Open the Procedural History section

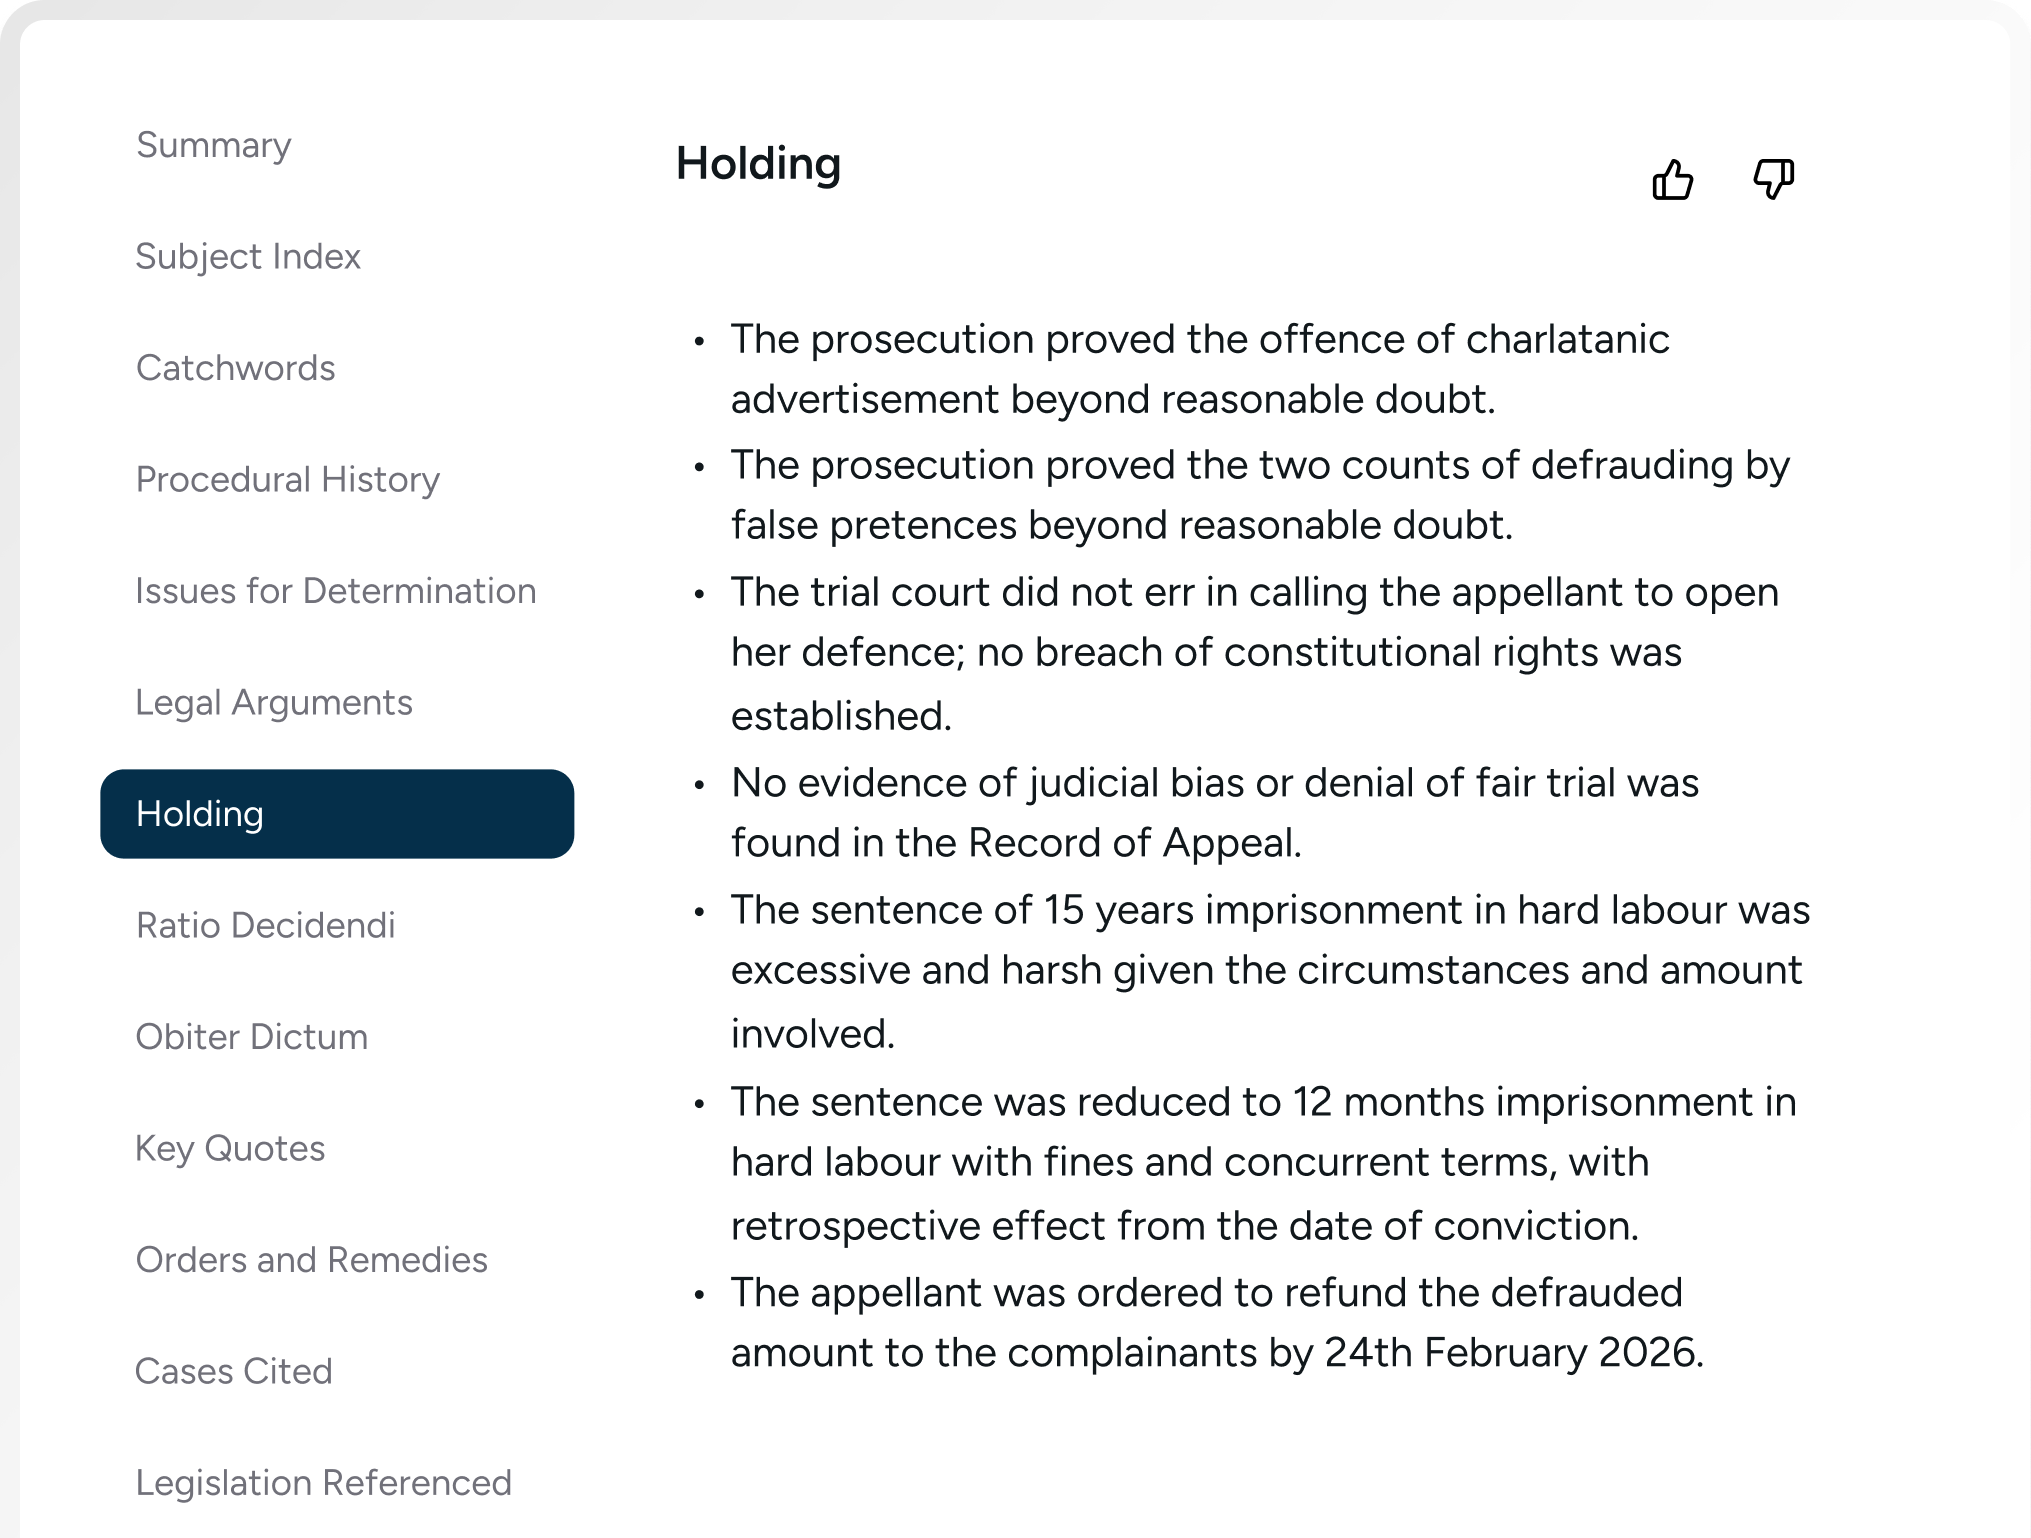click(287, 480)
